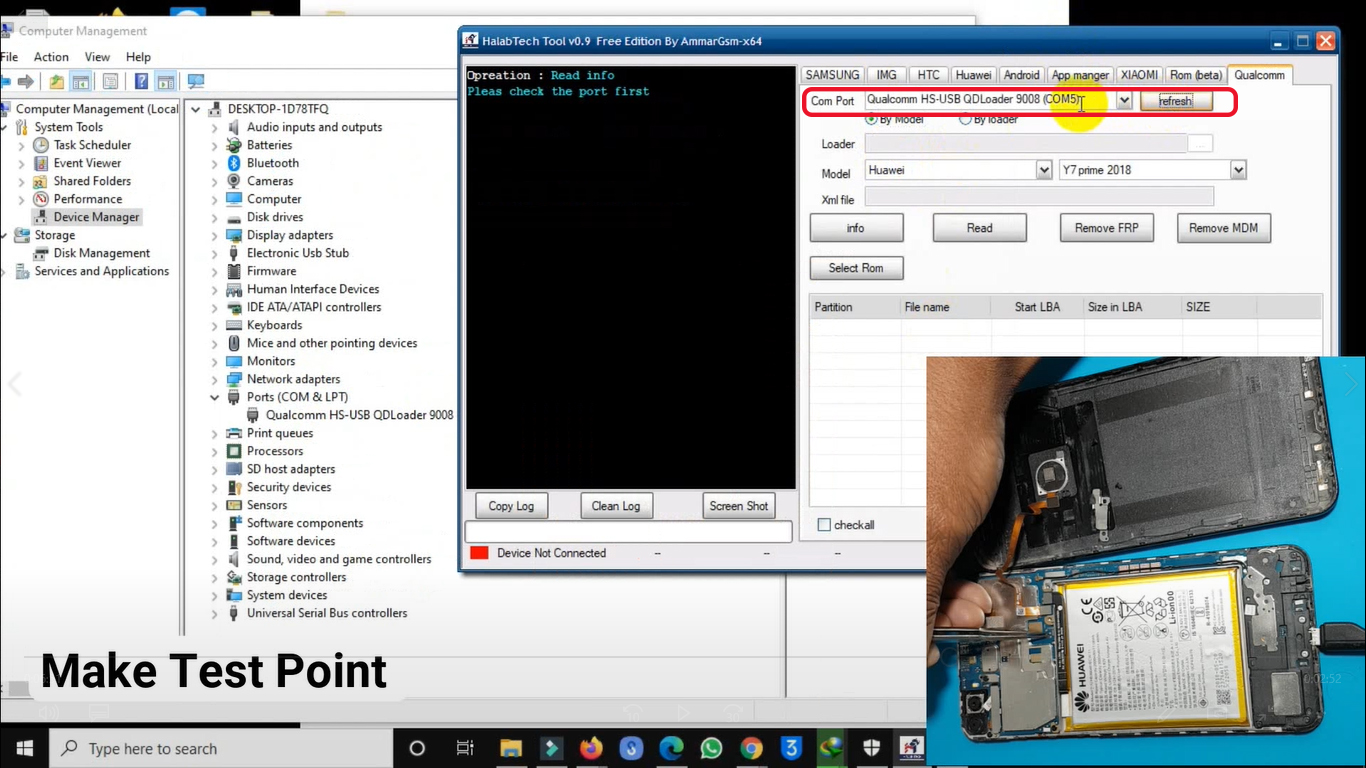
Task: Open the Com Port dropdown arrow
Action: [x=1124, y=100]
